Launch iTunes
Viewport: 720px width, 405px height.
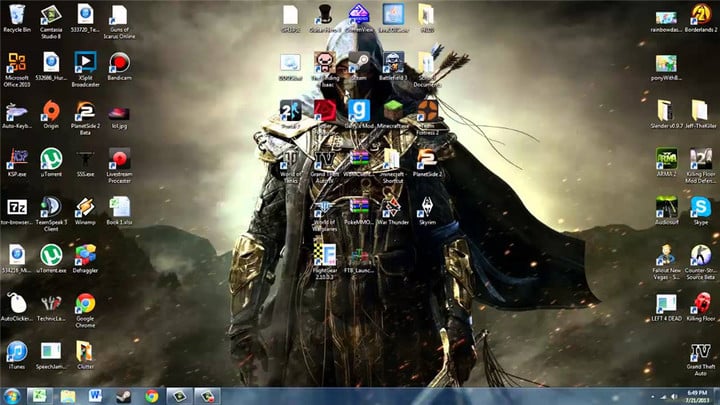(17, 355)
